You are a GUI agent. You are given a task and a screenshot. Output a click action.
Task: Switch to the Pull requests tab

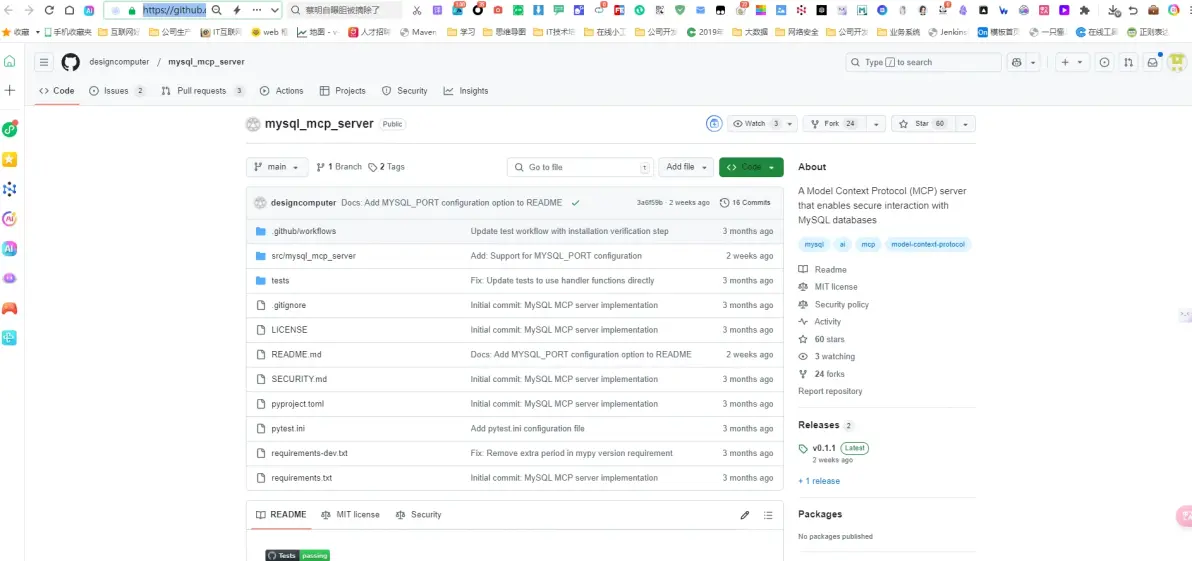coord(202,91)
